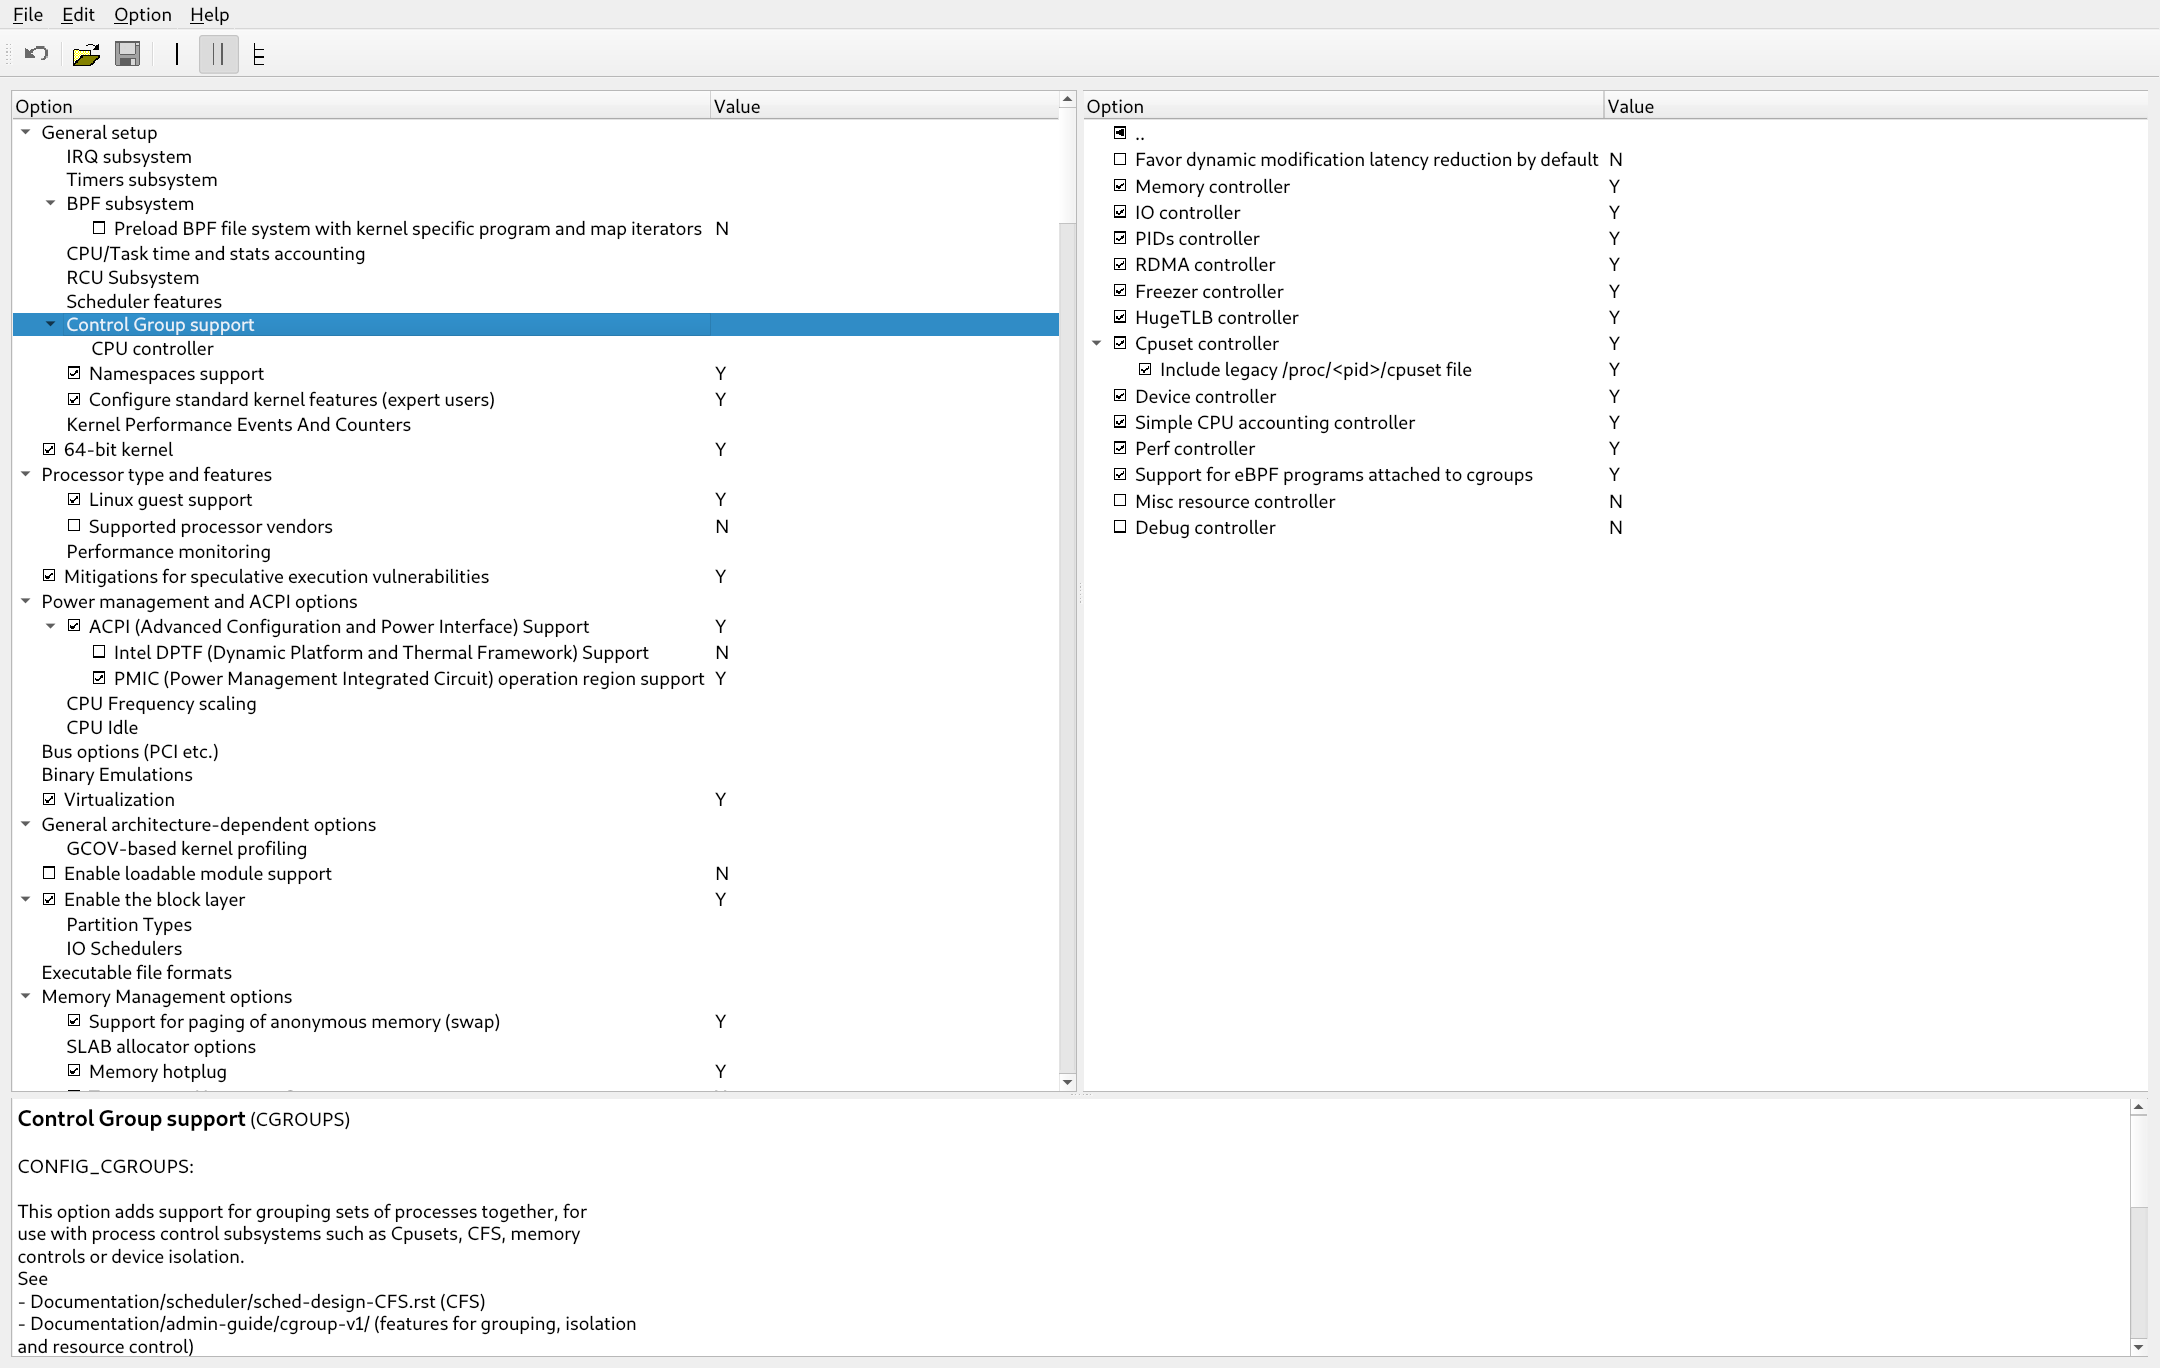Switch to Full View tree icon

pyautogui.click(x=259, y=54)
